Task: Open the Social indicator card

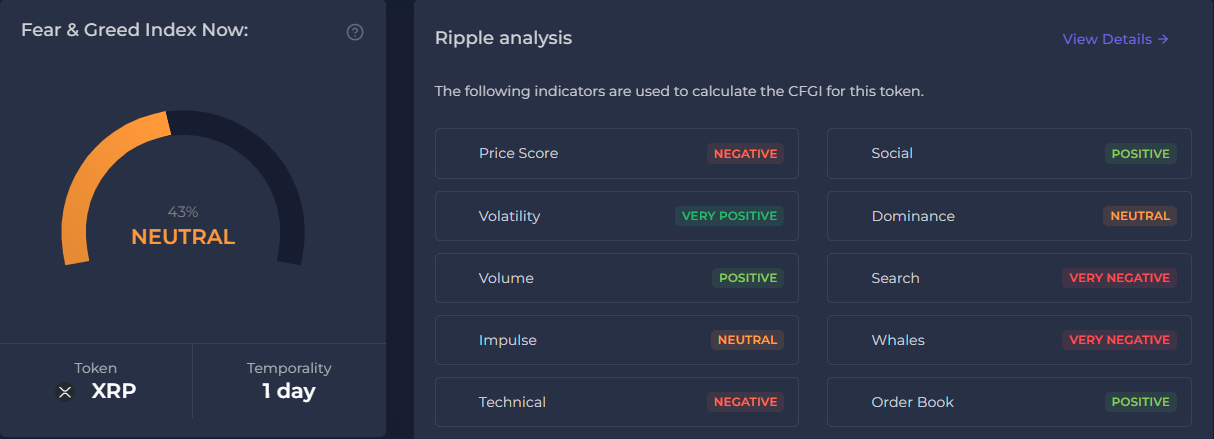Action: coord(1008,154)
